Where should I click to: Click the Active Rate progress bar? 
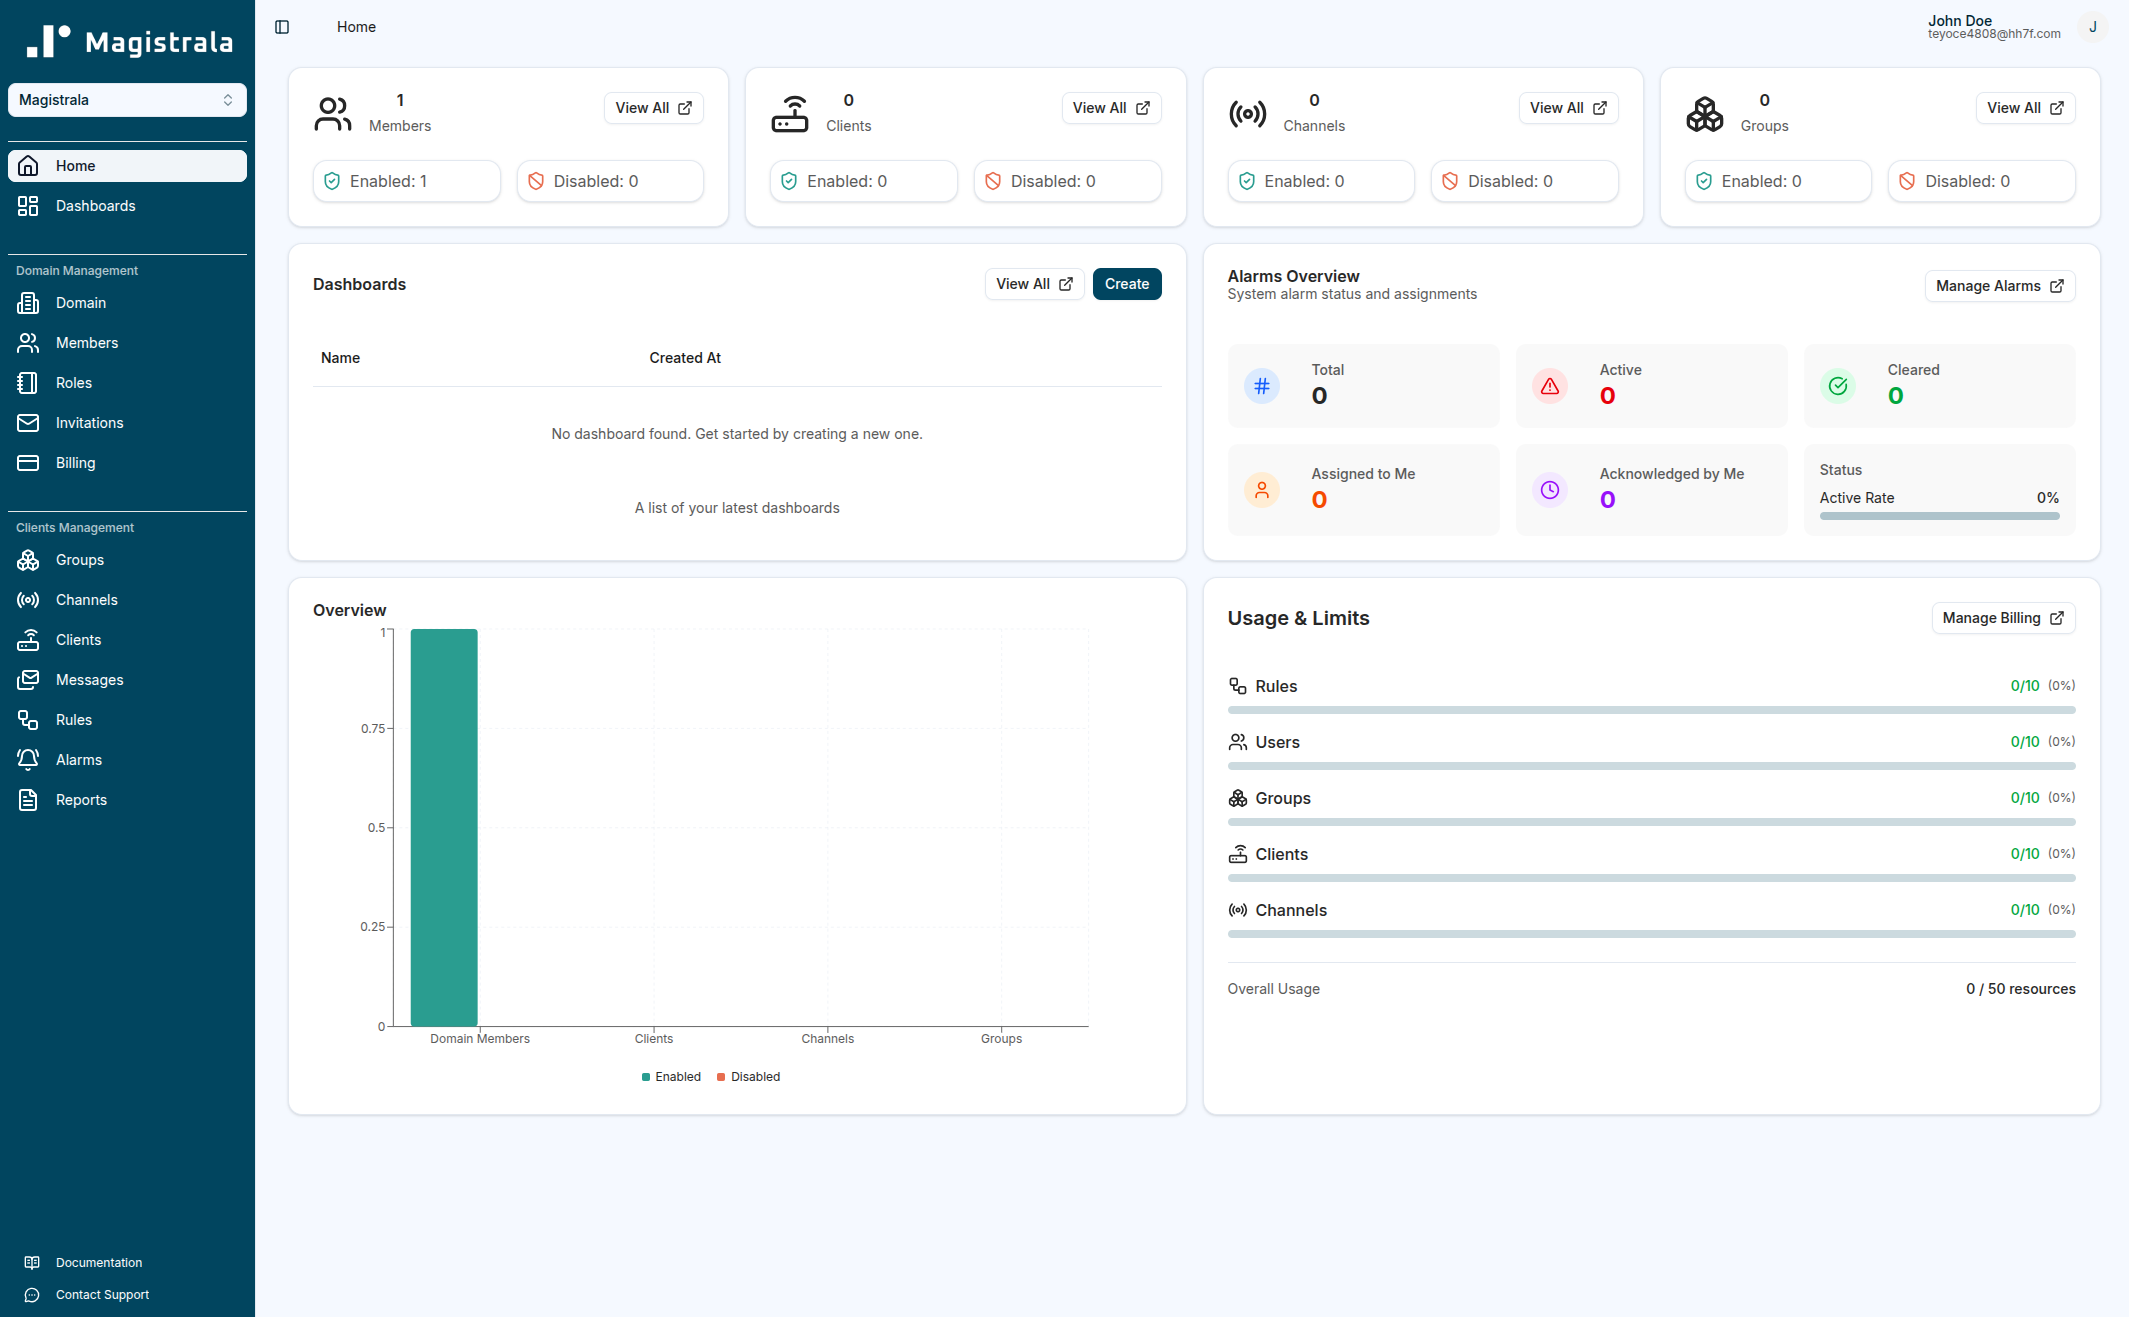click(1939, 516)
